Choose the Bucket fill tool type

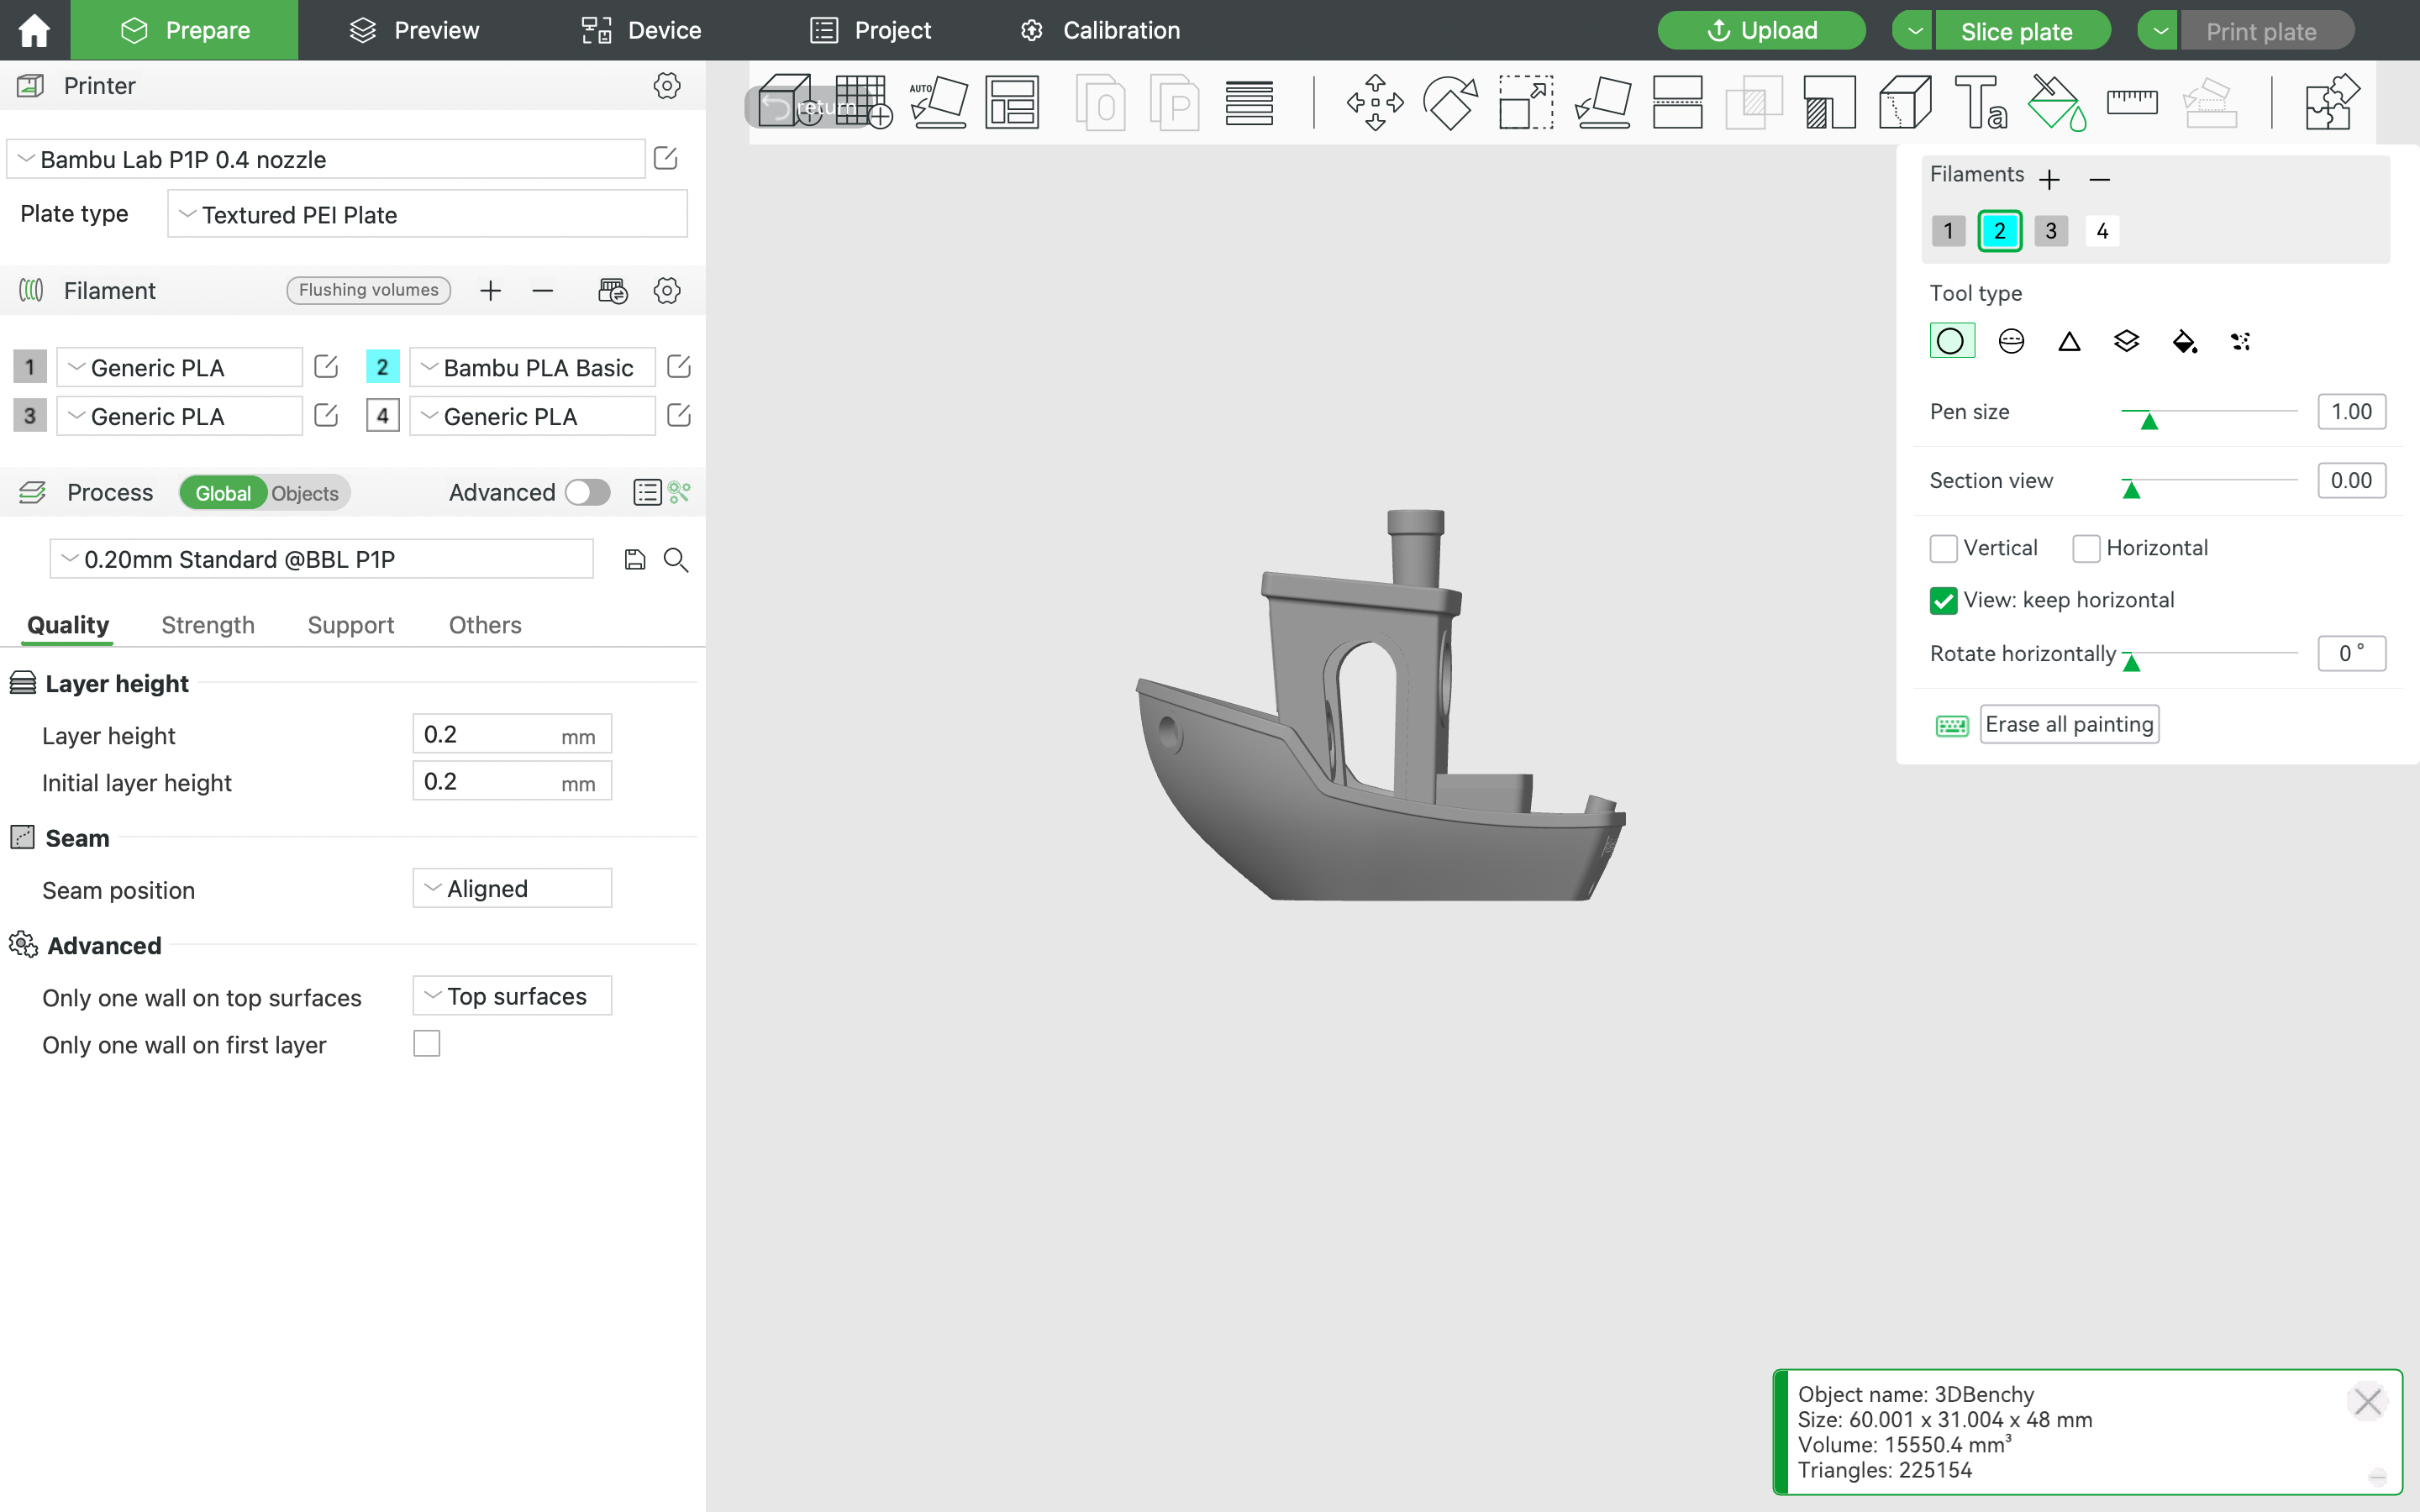point(2184,341)
